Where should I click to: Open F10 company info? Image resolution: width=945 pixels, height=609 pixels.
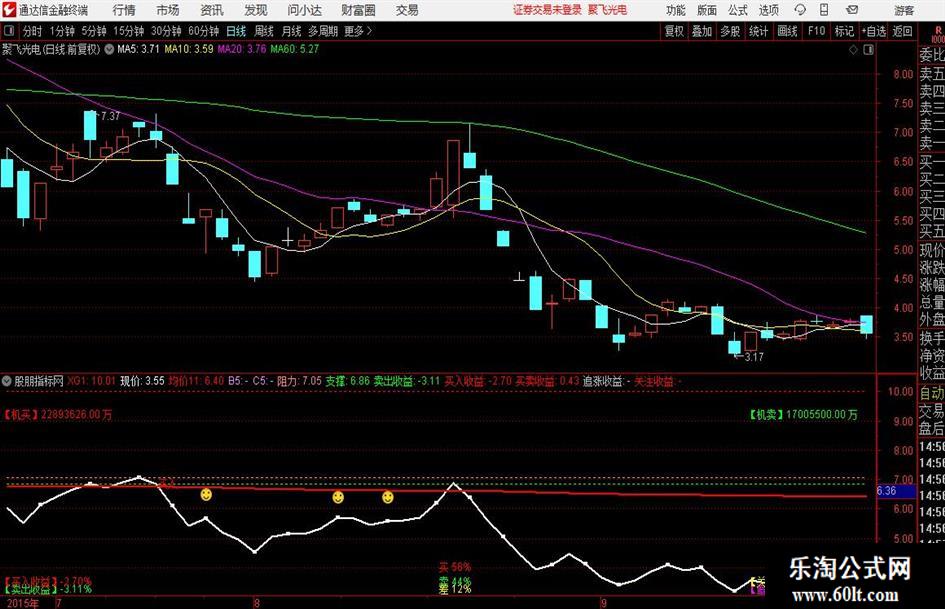[816, 31]
